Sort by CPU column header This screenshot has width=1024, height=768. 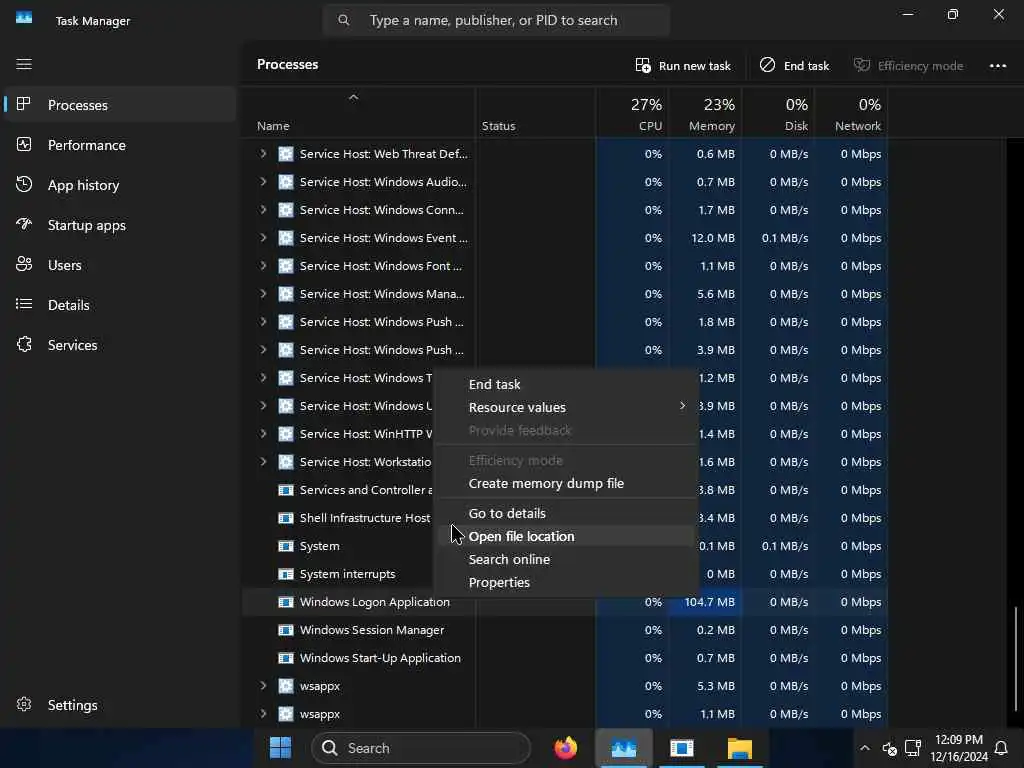point(632,114)
